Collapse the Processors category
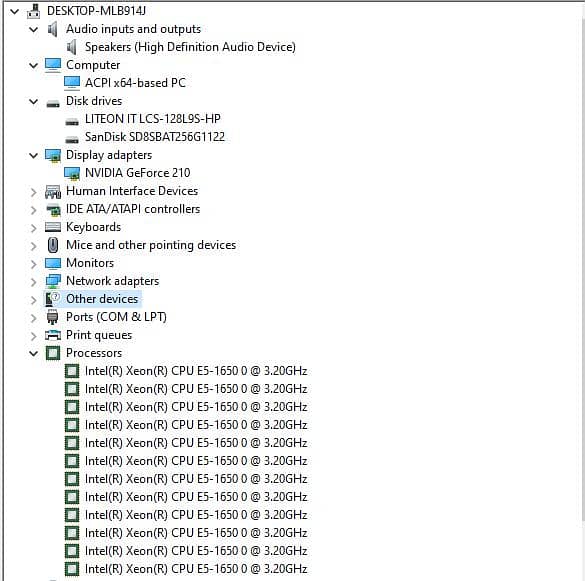Image resolution: width=585 pixels, height=581 pixels. (x=34, y=353)
